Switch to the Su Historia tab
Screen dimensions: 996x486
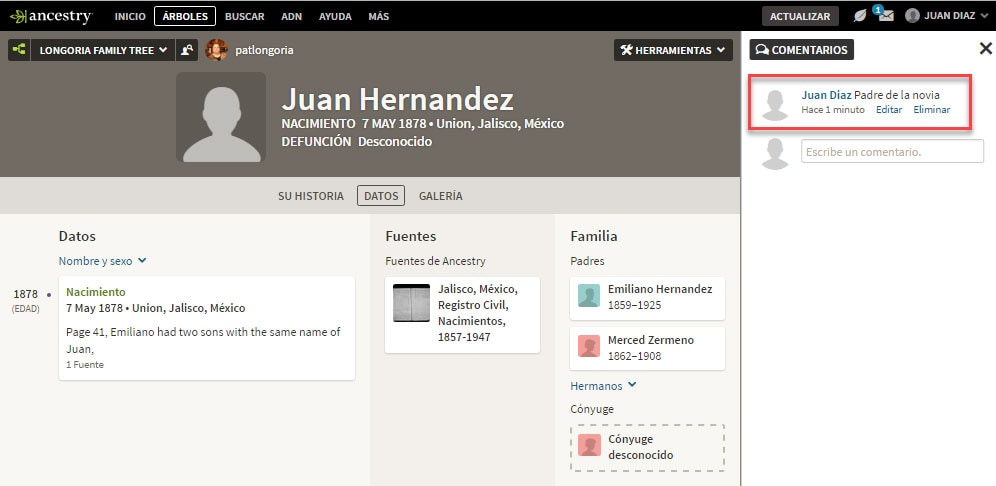click(x=311, y=196)
